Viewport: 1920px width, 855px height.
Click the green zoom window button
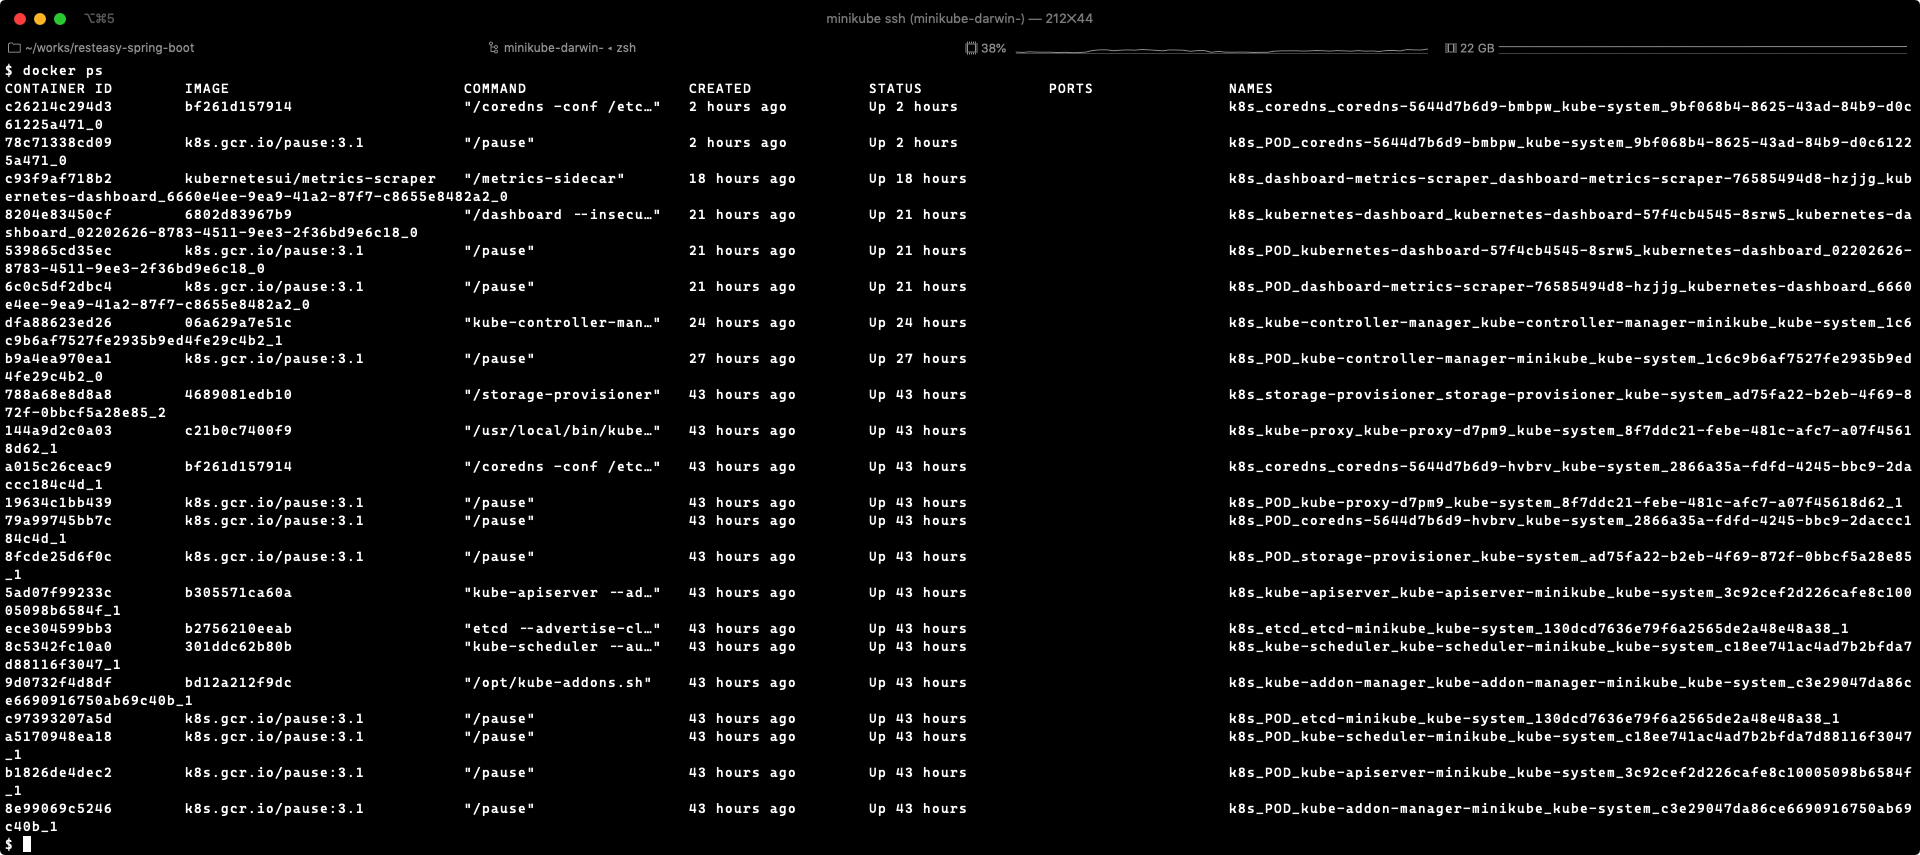click(60, 19)
